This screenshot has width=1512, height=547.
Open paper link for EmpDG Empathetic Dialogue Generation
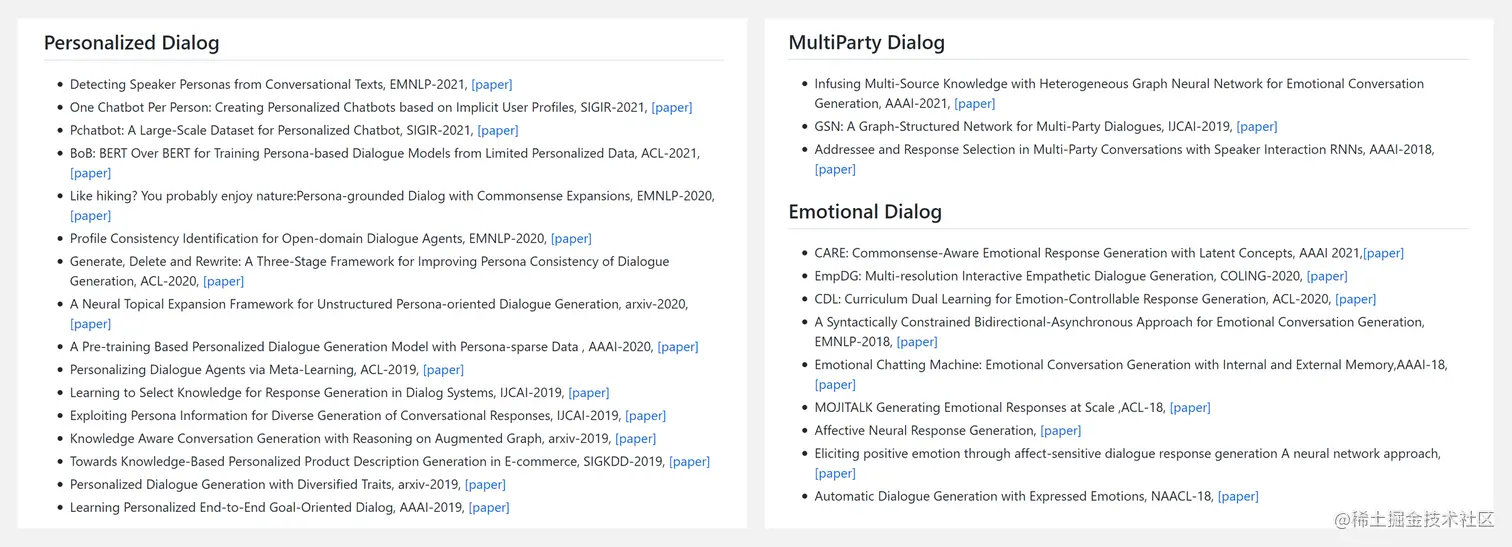pos(1327,277)
